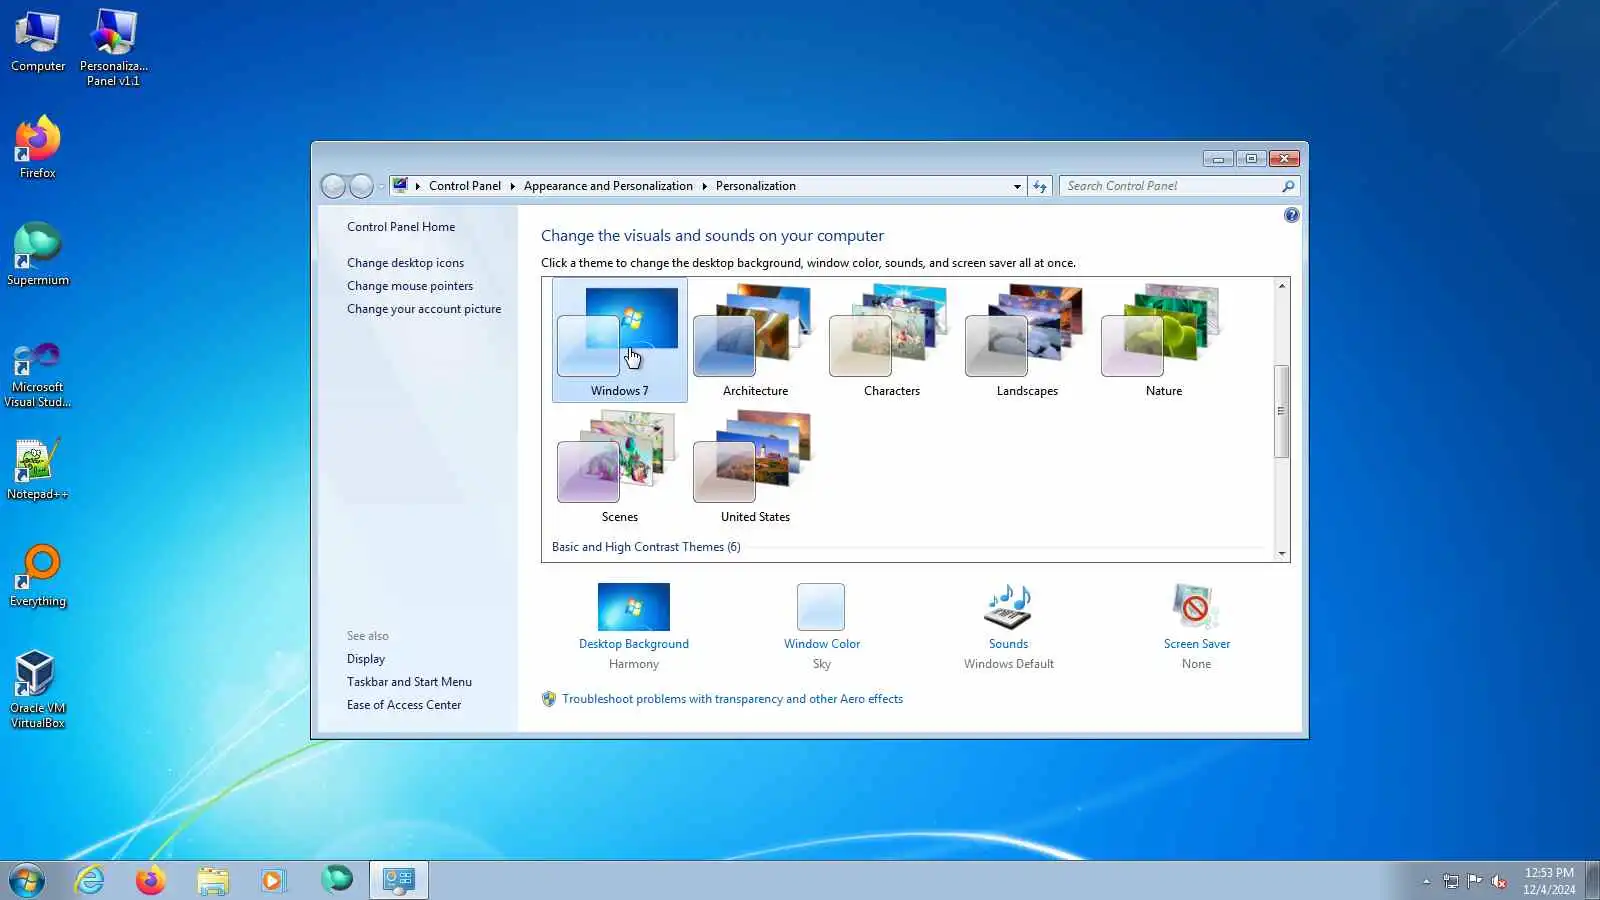Open the Start menu orb
Viewport: 1600px width, 900px height.
[27, 880]
